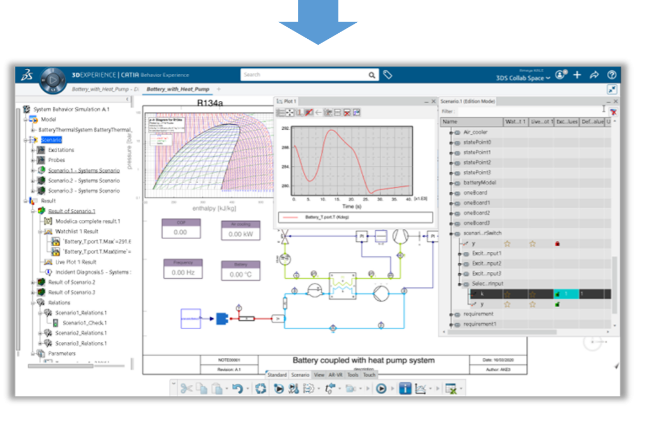Click the legend list icon in Plot toolbar

[x=281, y=113]
